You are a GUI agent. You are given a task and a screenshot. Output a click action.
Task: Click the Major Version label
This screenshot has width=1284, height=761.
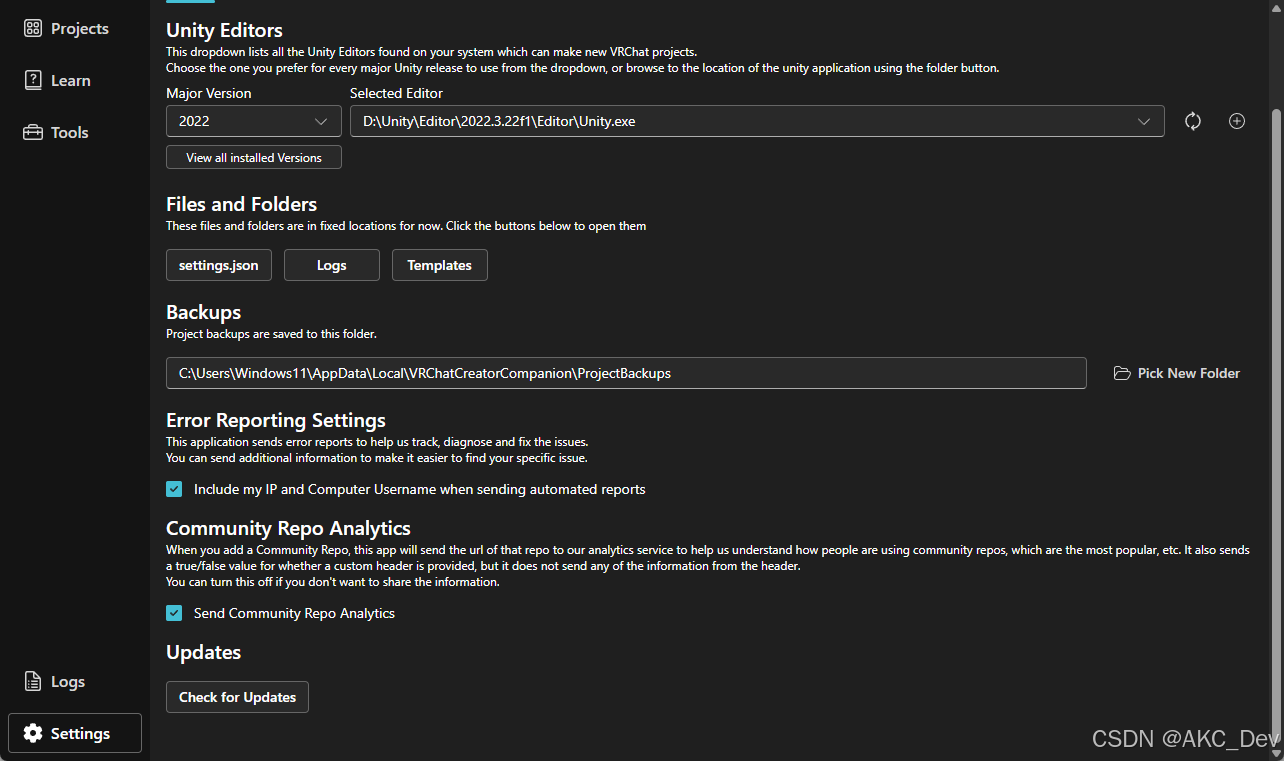pos(209,93)
